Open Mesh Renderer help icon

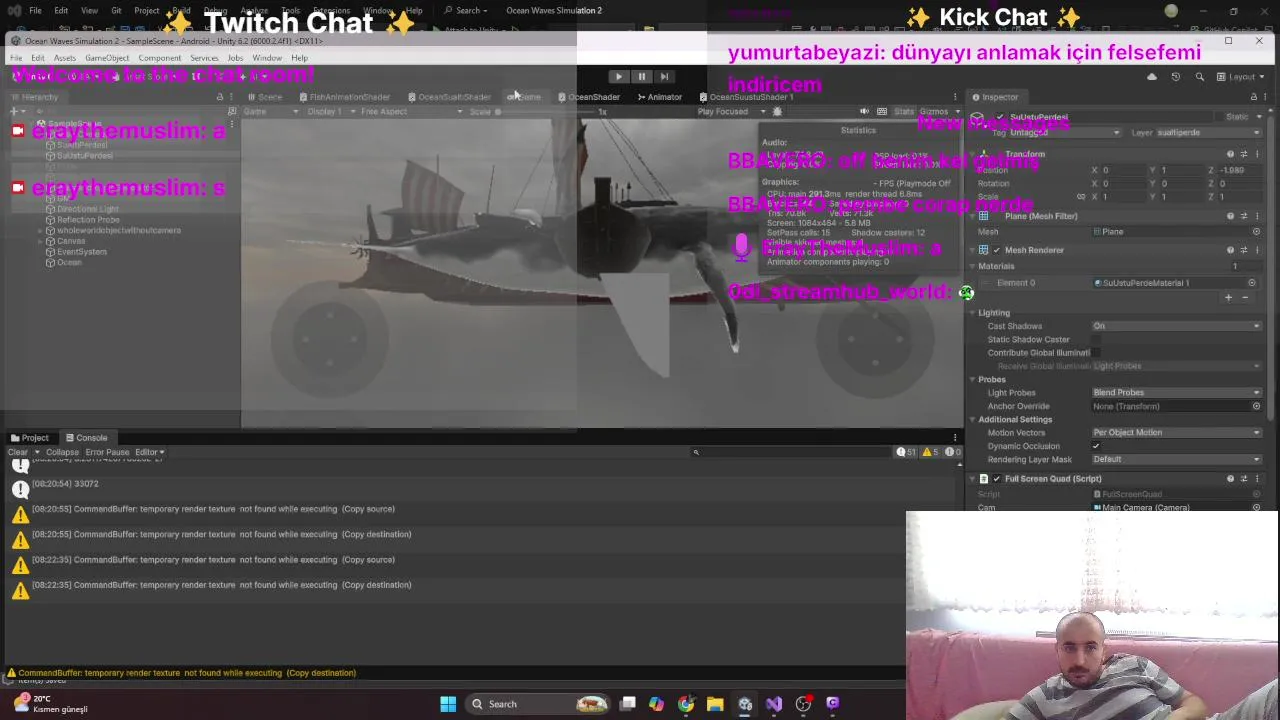pyautogui.click(x=1231, y=250)
